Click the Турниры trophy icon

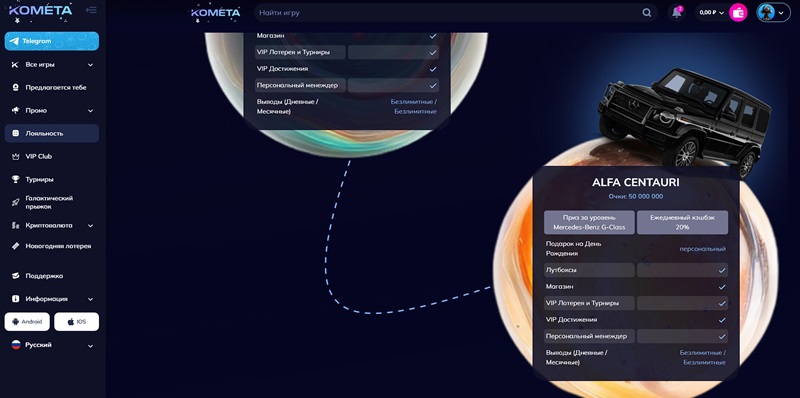(15, 180)
